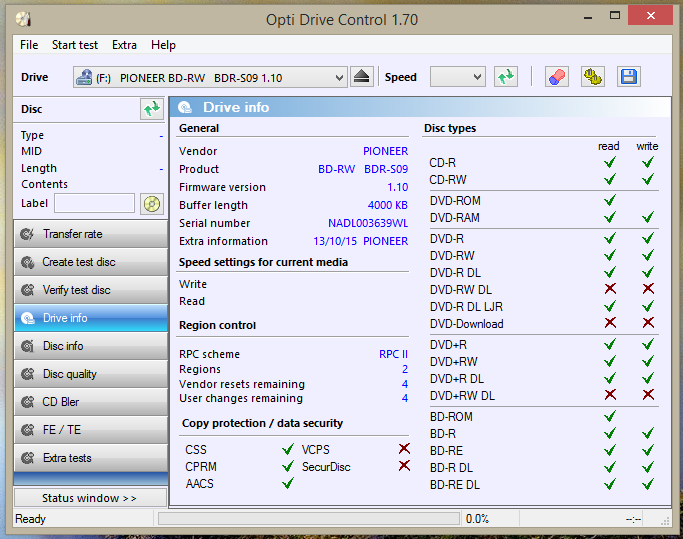The height and width of the screenshot is (539, 683).
Task: Click the Transfer rate disc icon
Action: tap(27, 234)
